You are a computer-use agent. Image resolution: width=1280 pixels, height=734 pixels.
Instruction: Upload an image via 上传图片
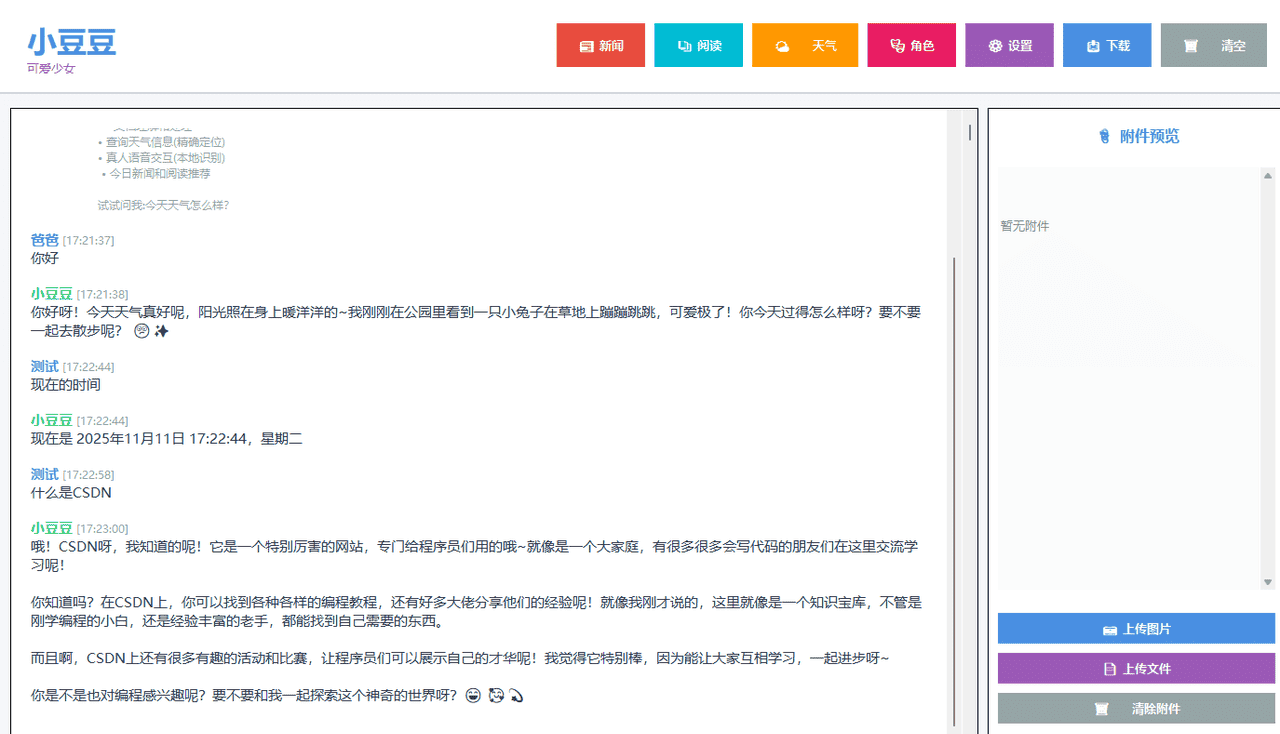tap(1135, 629)
